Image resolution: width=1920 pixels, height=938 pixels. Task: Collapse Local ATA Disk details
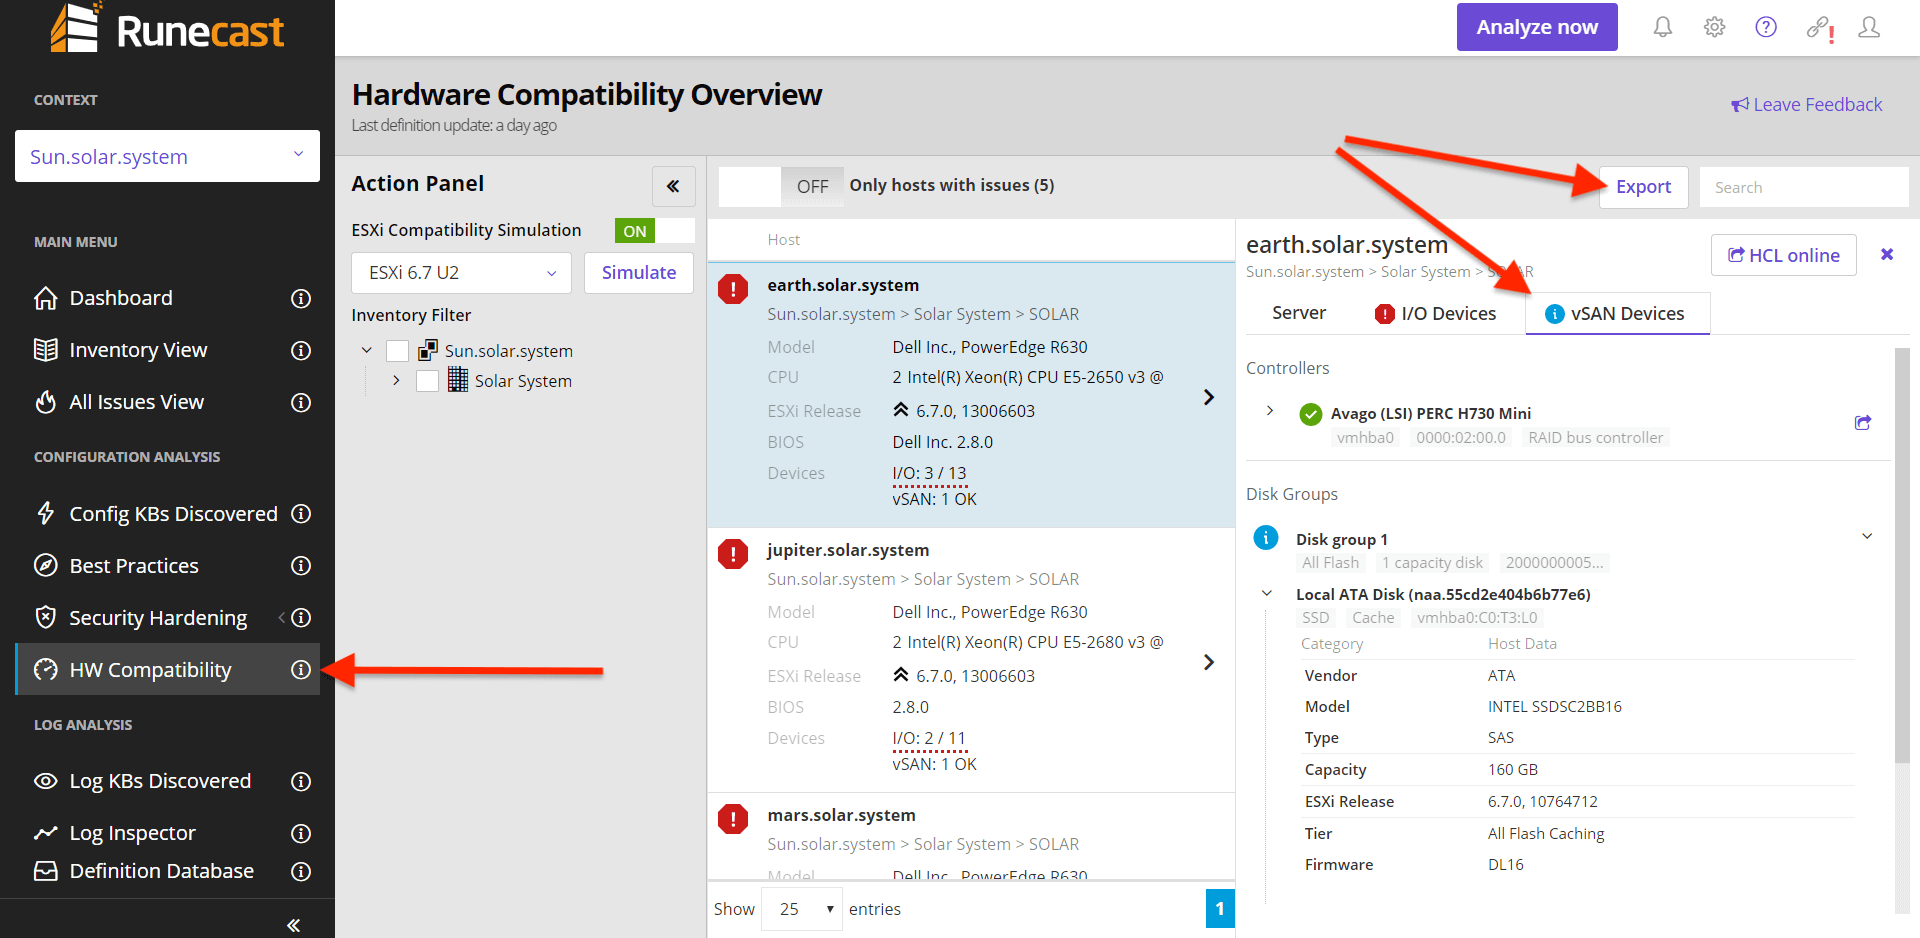(x=1267, y=594)
